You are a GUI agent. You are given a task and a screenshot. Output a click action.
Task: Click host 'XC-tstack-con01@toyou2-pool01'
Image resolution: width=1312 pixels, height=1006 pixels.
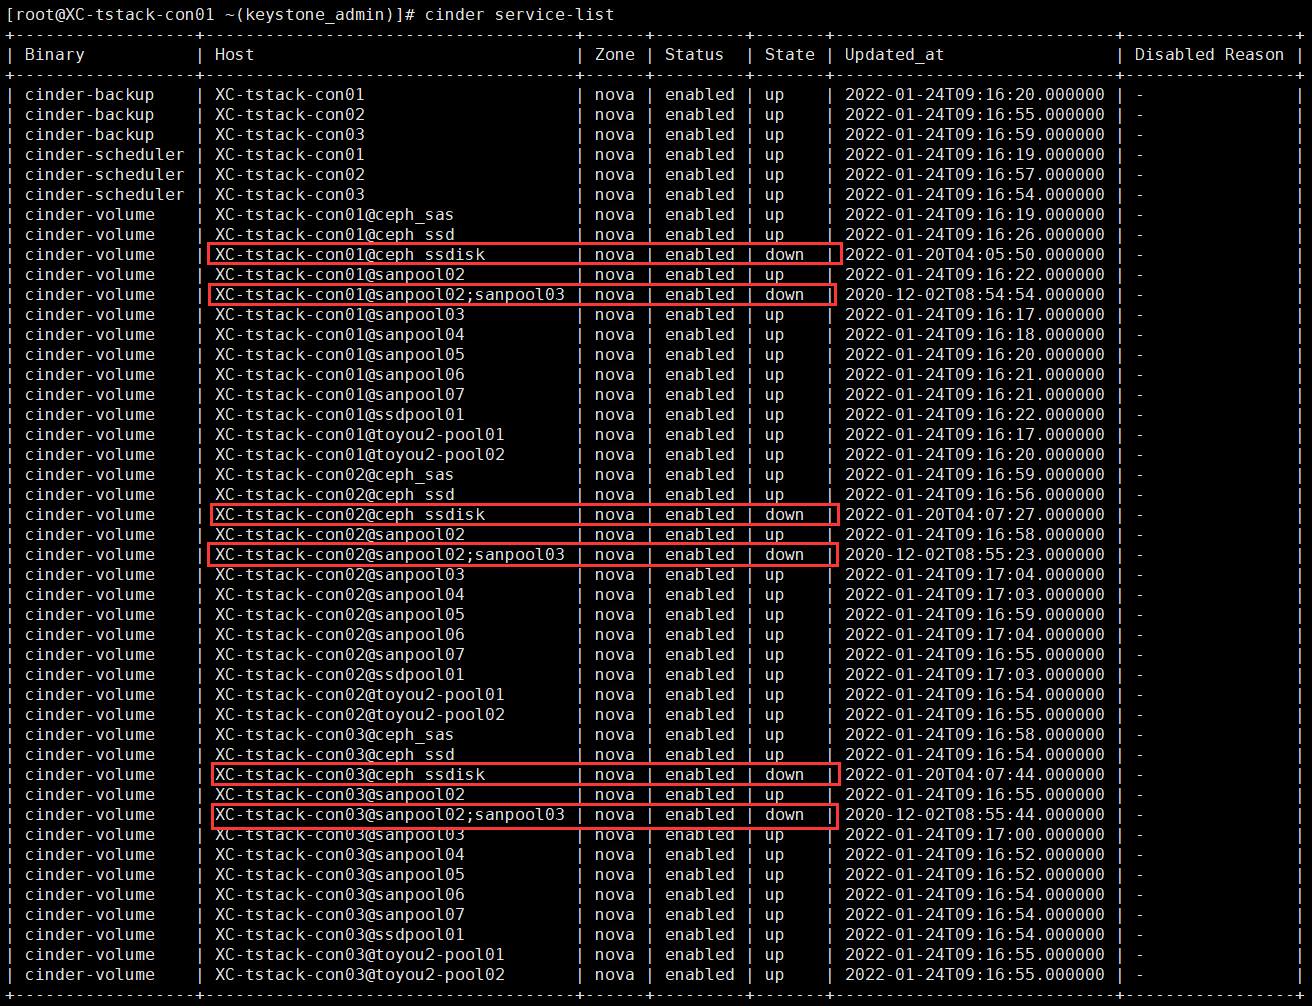pyautogui.click(x=359, y=435)
